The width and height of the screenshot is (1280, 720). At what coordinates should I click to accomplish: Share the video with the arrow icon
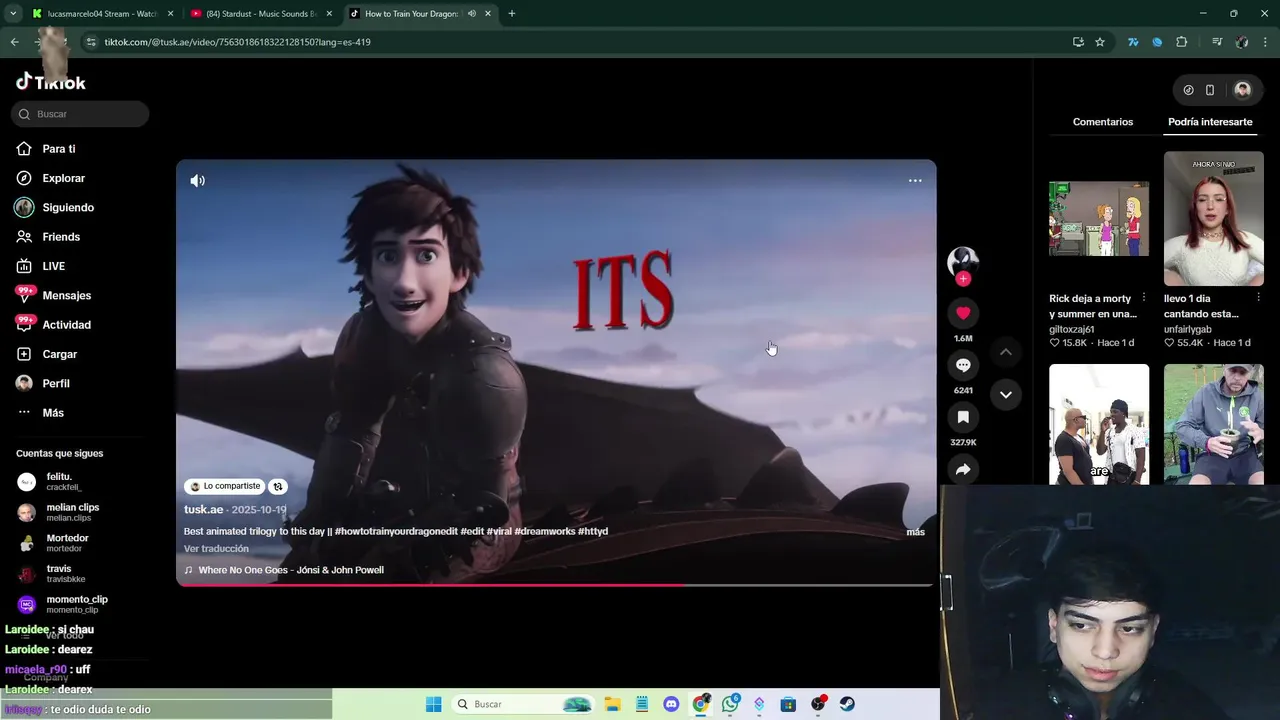[963, 469]
